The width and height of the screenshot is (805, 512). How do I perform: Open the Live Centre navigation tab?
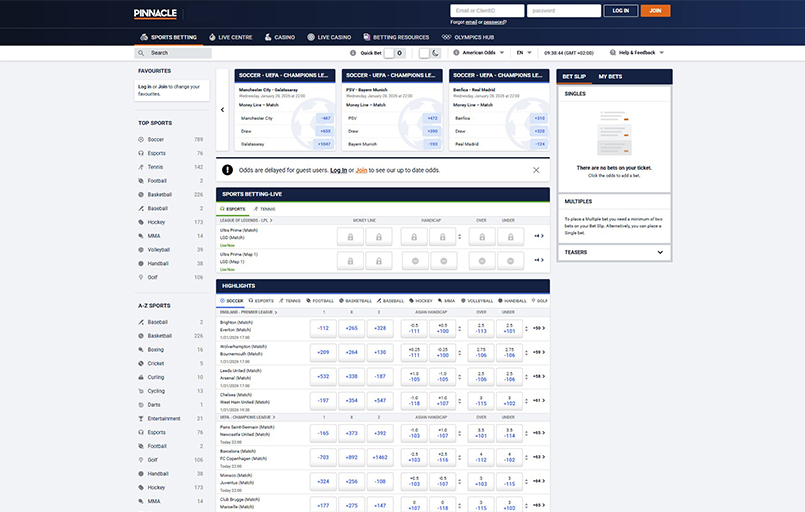click(x=235, y=37)
